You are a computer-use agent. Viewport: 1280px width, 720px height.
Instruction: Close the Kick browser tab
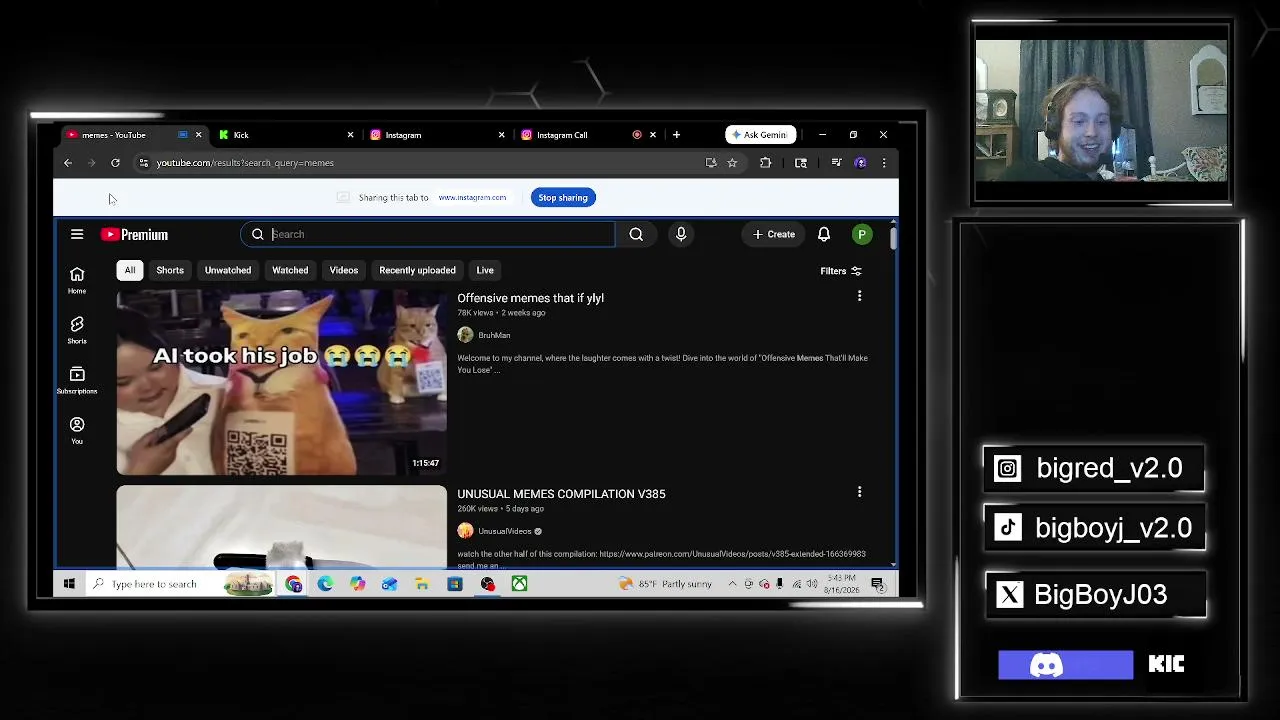pyautogui.click(x=350, y=135)
